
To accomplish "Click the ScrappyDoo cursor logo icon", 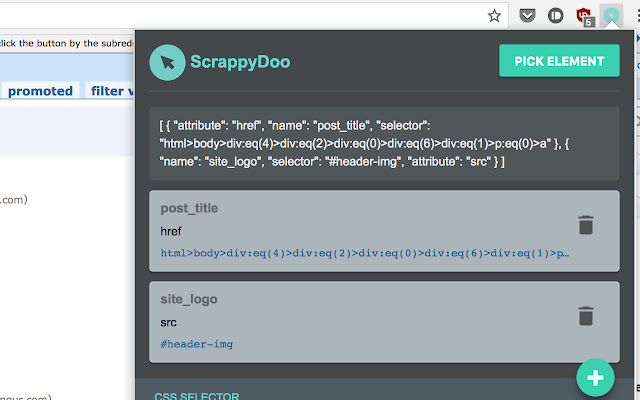I will [167, 62].
